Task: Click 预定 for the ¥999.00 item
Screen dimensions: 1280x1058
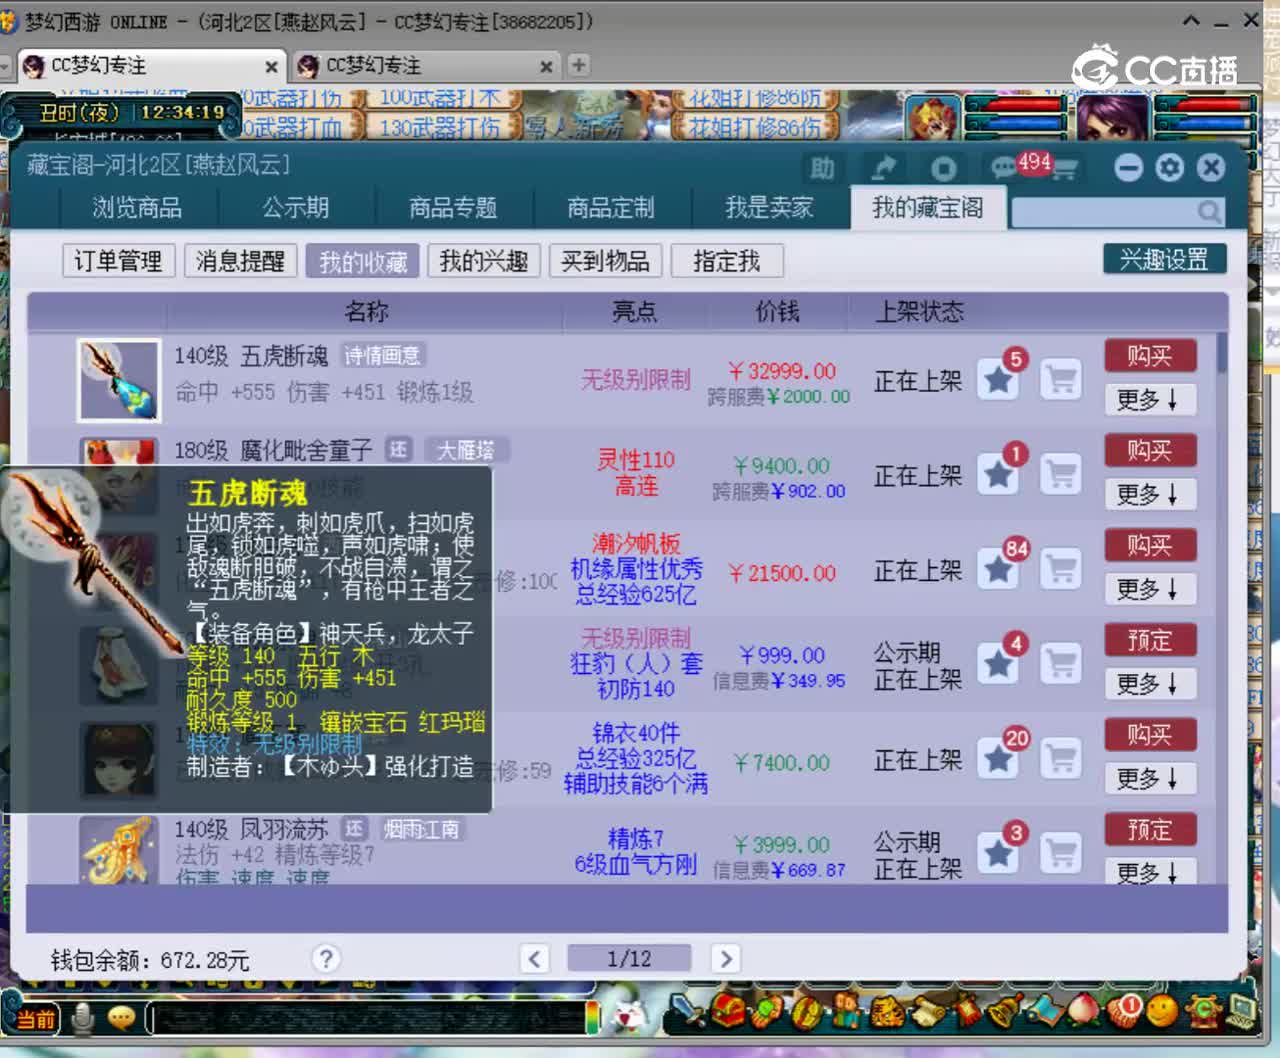Action: tap(1150, 640)
